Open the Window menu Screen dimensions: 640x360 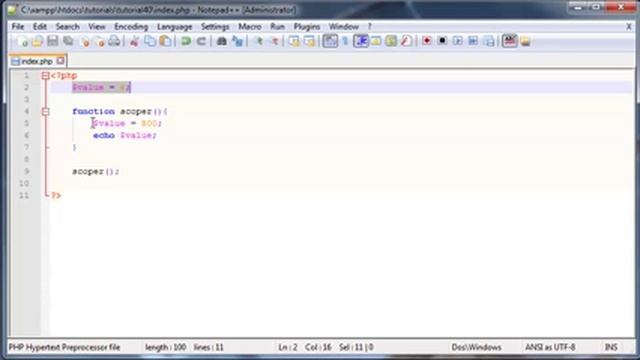coord(344,27)
